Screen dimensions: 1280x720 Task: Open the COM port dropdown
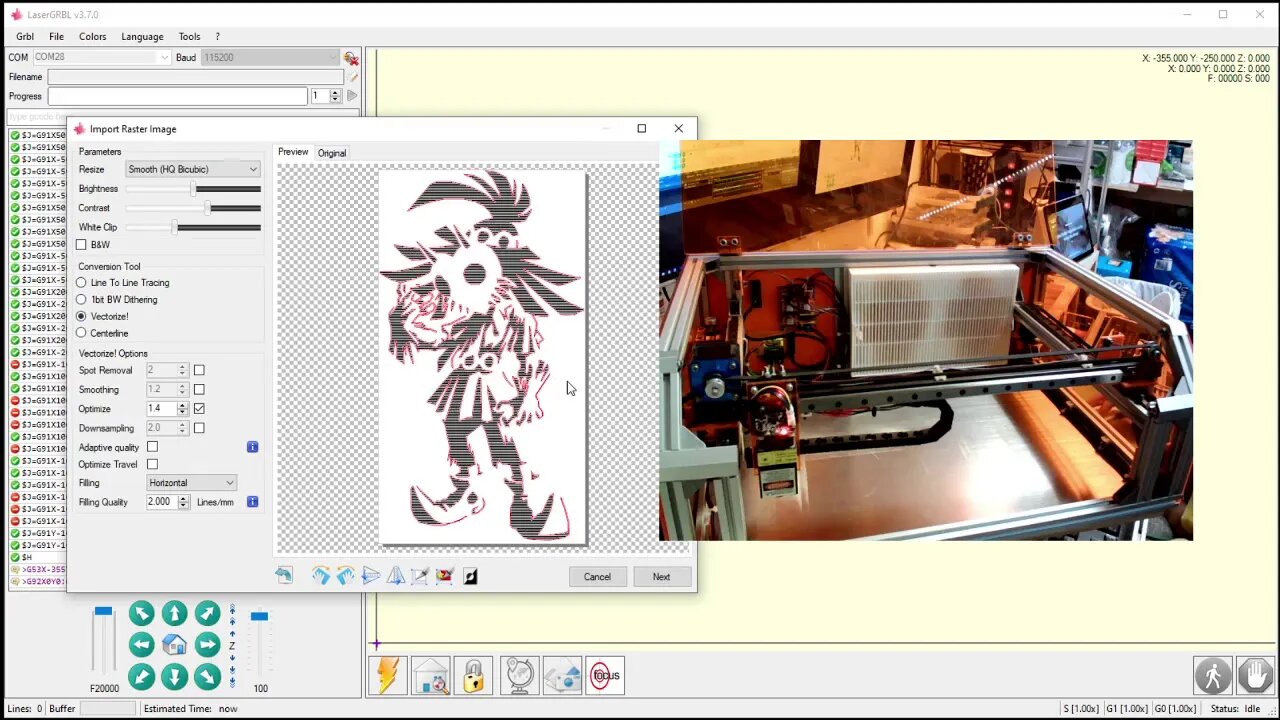pos(102,58)
